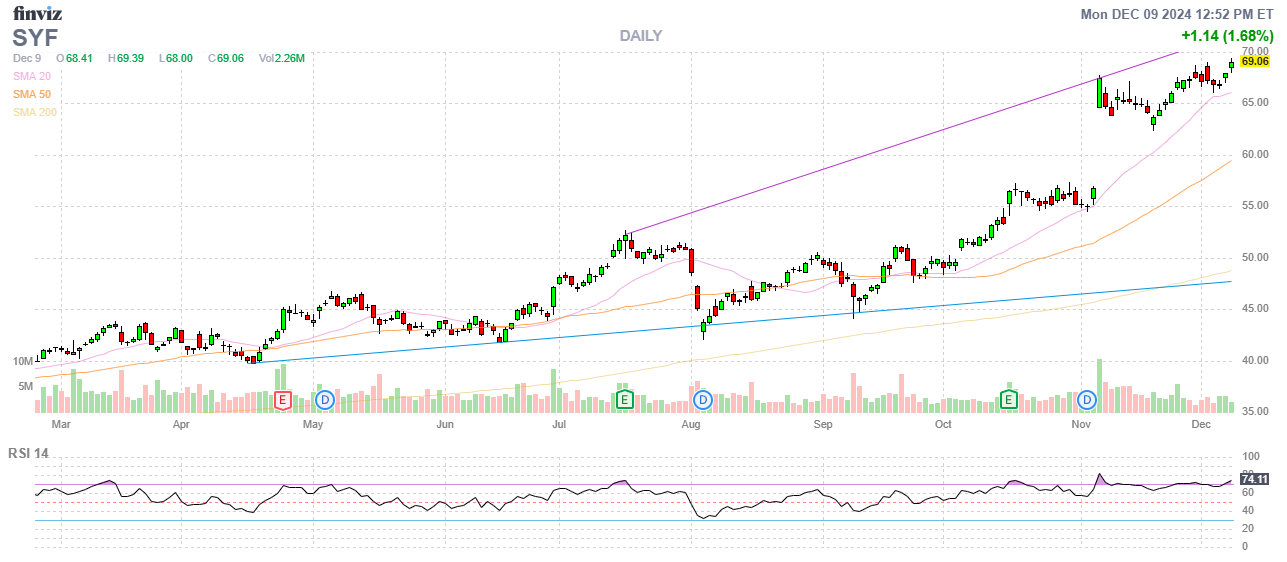Open the dividend D marker in November
Image resolution: width=1287 pixels, height=562 pixels.
[x=1087, y=400]
